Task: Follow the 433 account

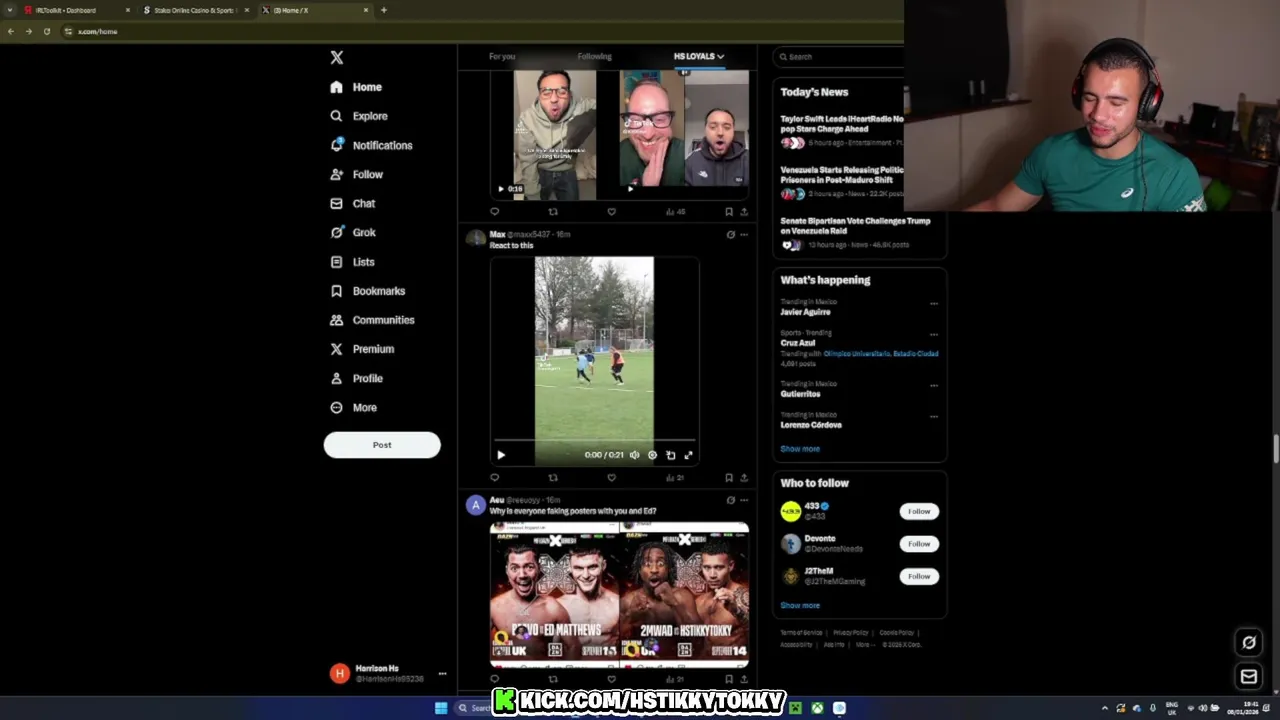Action: (919, 511)
